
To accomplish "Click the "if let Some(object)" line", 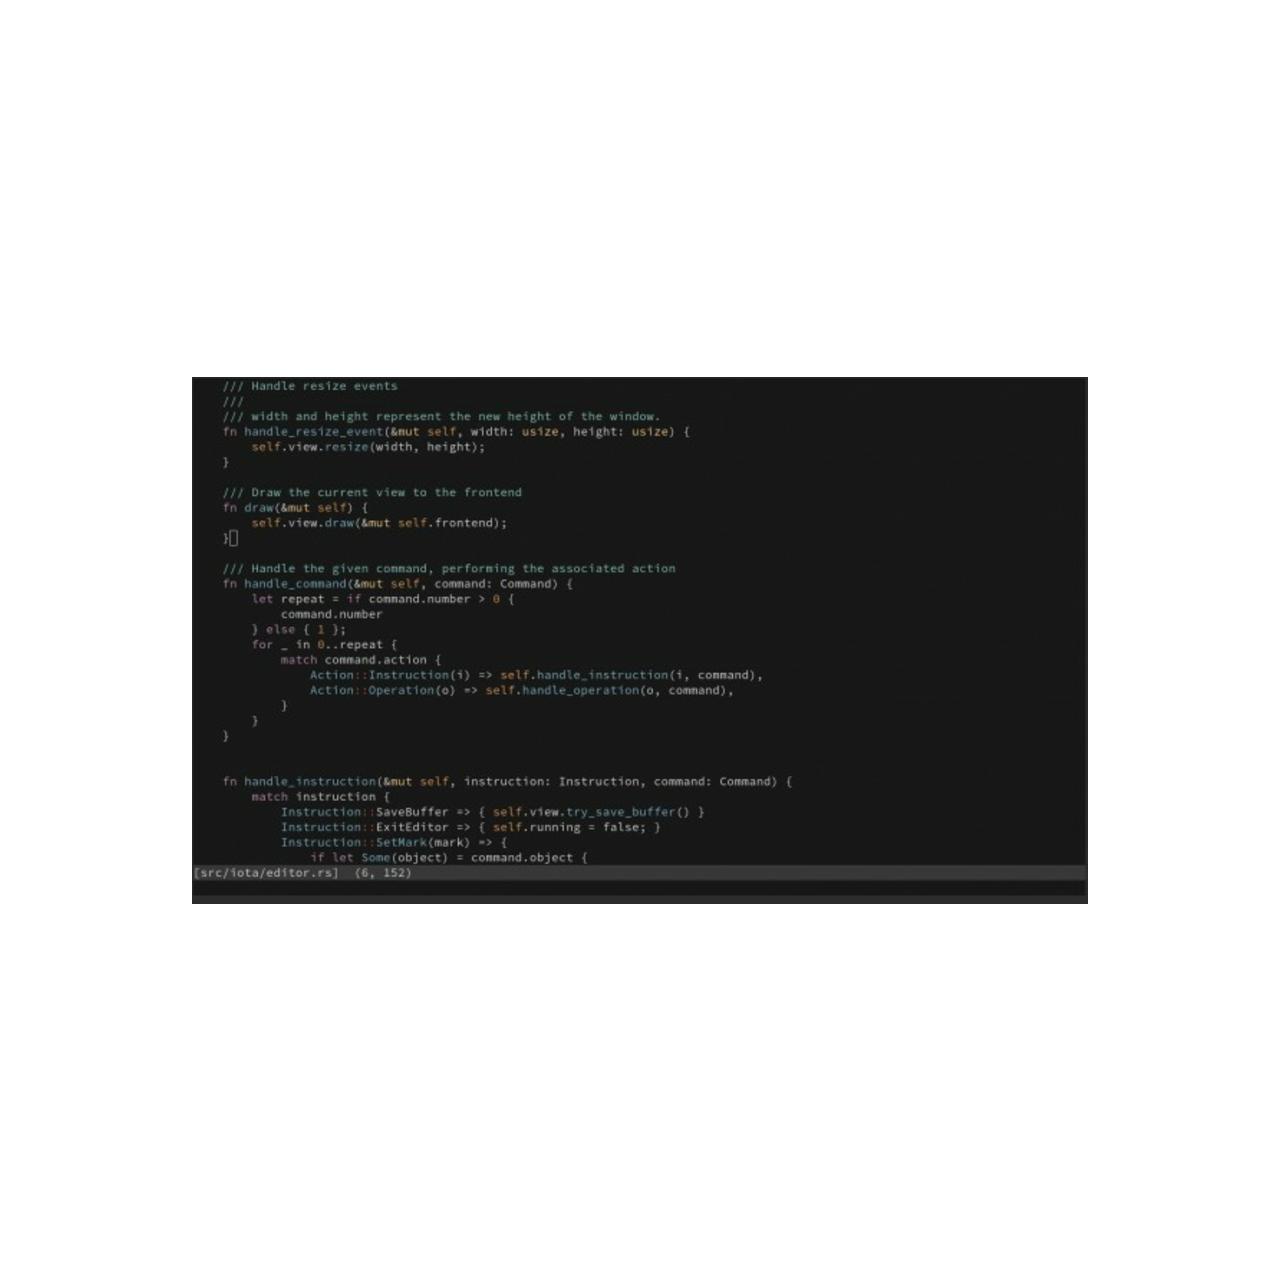I will 448,858.
